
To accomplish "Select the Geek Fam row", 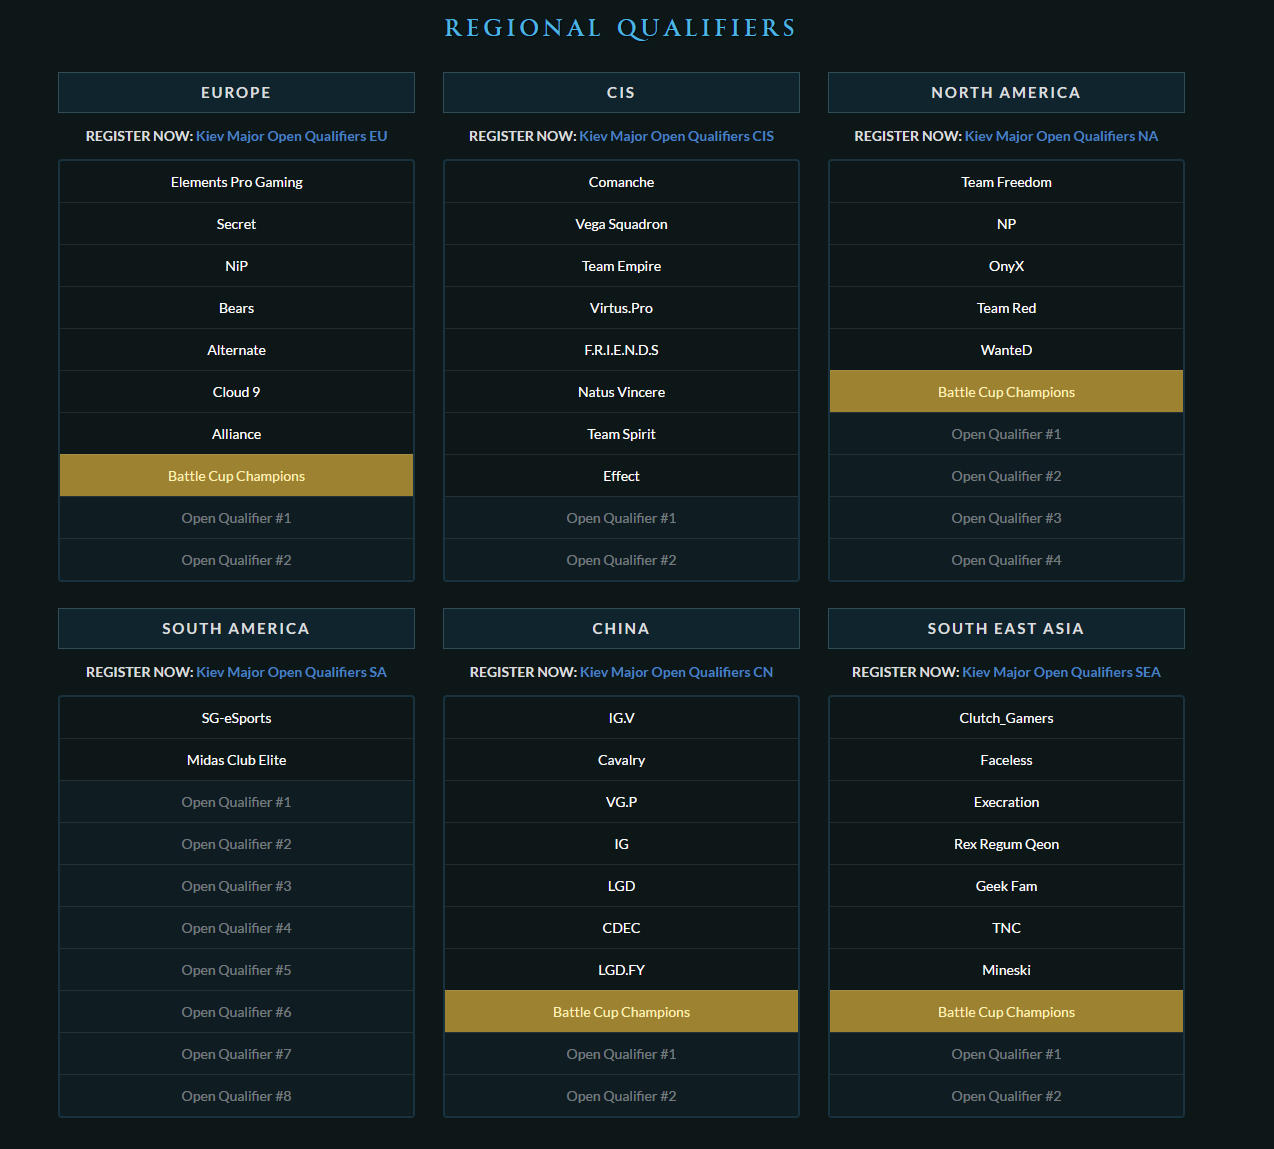I will click(1006, 886).
